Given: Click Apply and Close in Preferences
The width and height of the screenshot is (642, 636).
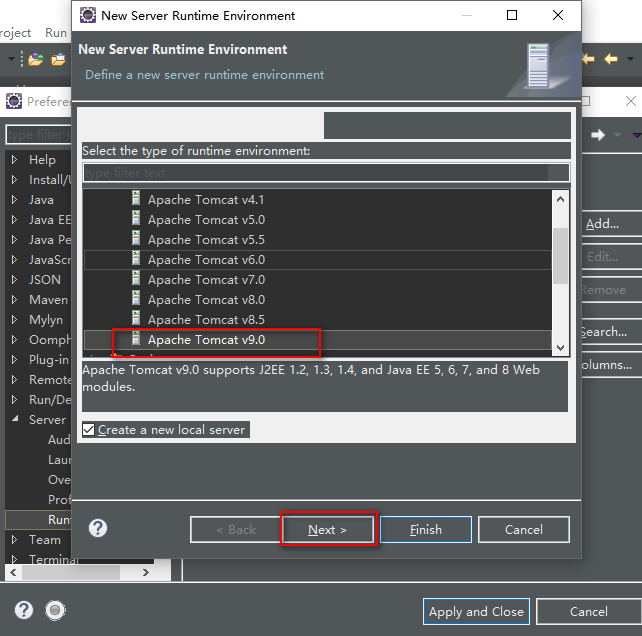Looking at the screenshot, I should click(x=476, y=611).
